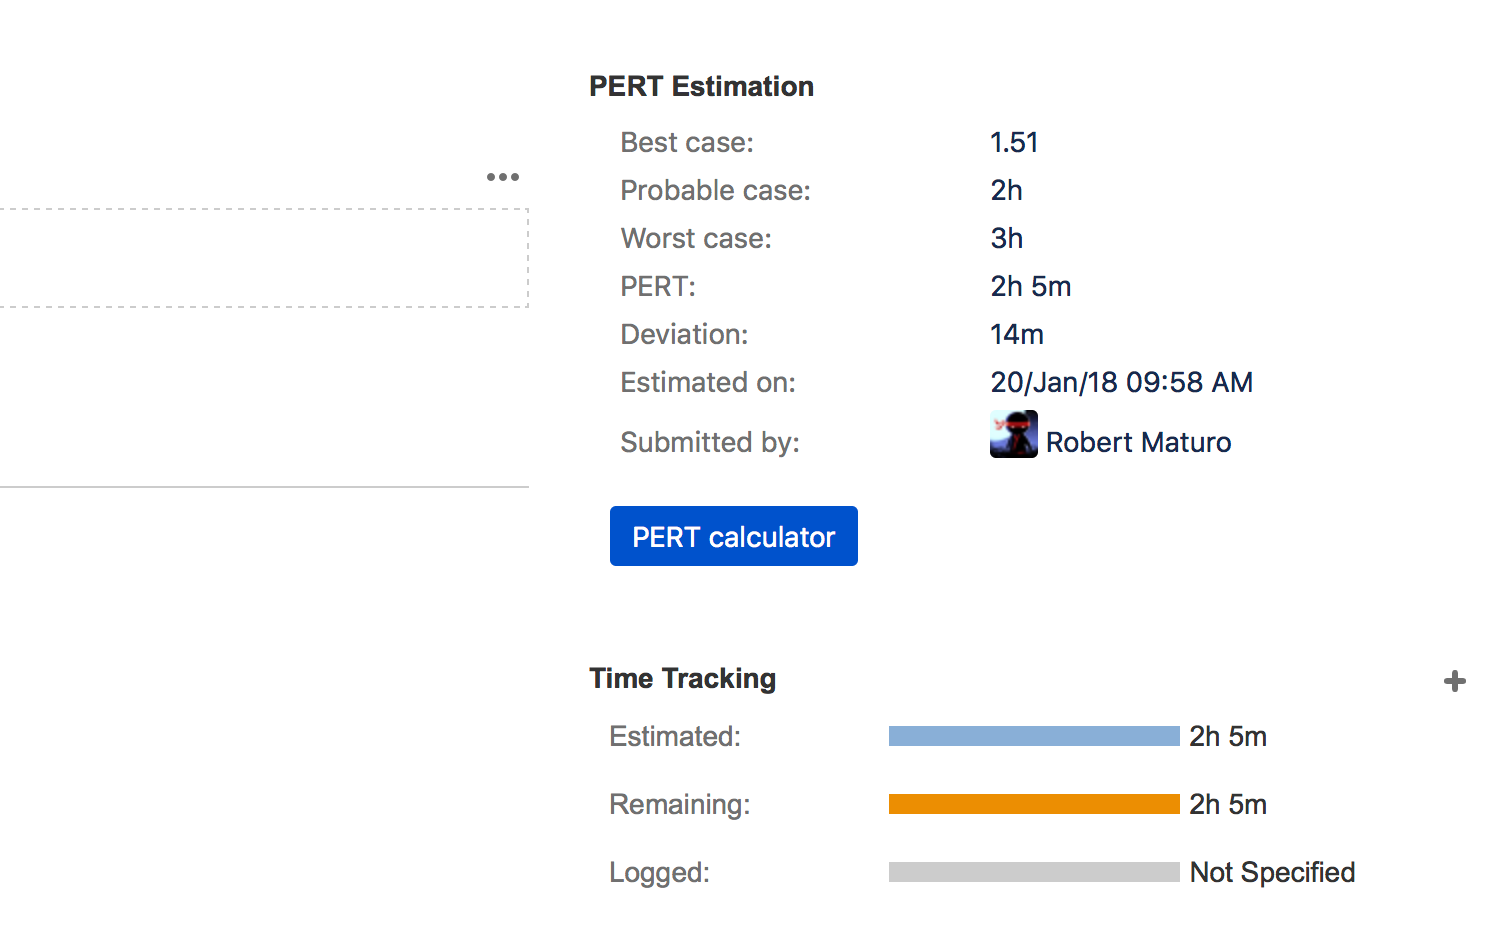This screenshot has height=936, width=1502.
Task: Click the PERT: label
Action: pyautogui.click(x=658, y=286)
